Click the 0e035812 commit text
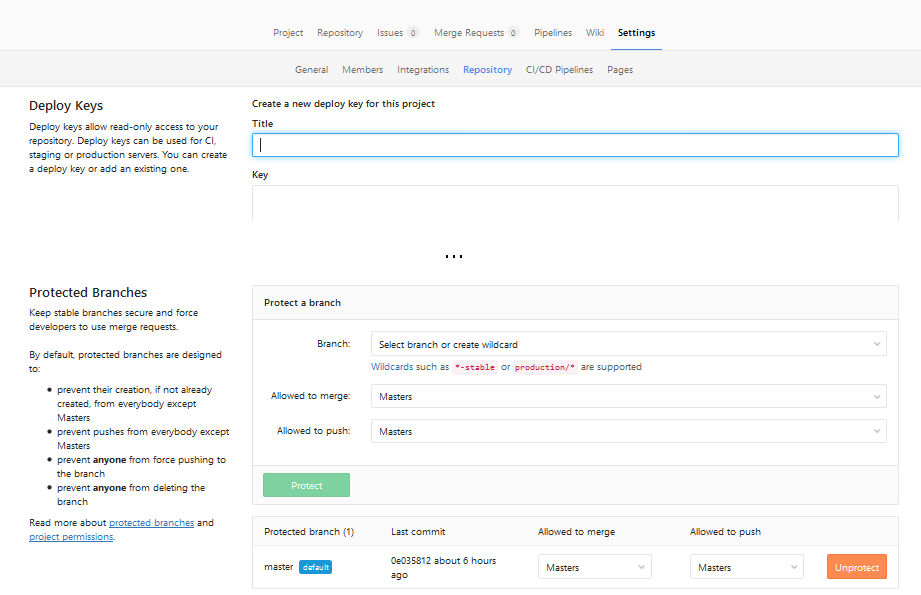 pyautogui.click(x=411, y=560)
